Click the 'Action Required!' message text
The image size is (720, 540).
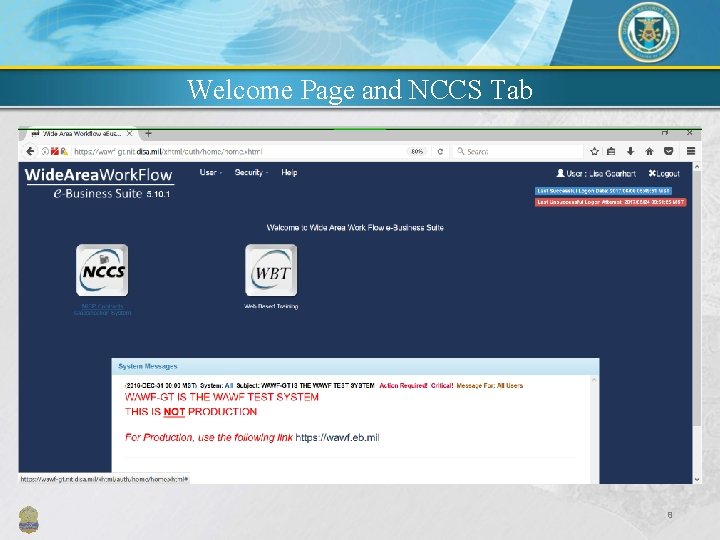[x=403, y=386]
